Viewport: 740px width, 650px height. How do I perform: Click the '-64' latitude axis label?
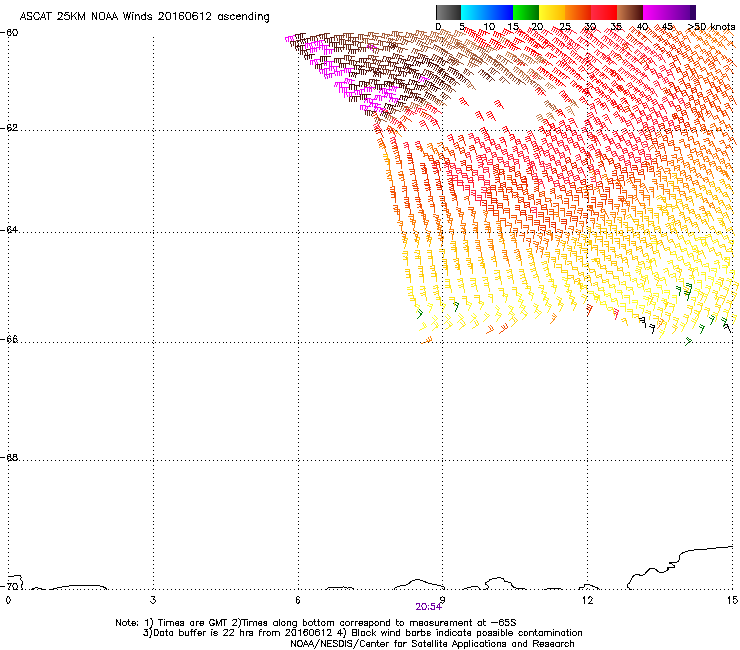[10, 230]
